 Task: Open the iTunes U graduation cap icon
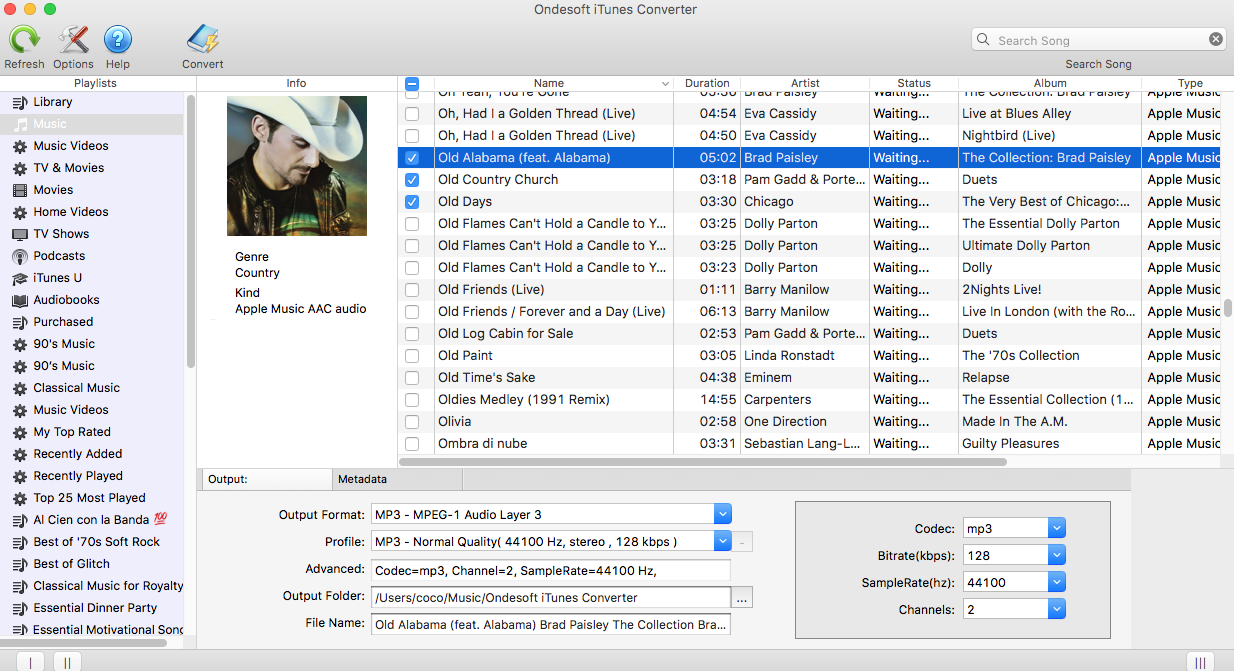pyautogui.click(x=20, y=278)
